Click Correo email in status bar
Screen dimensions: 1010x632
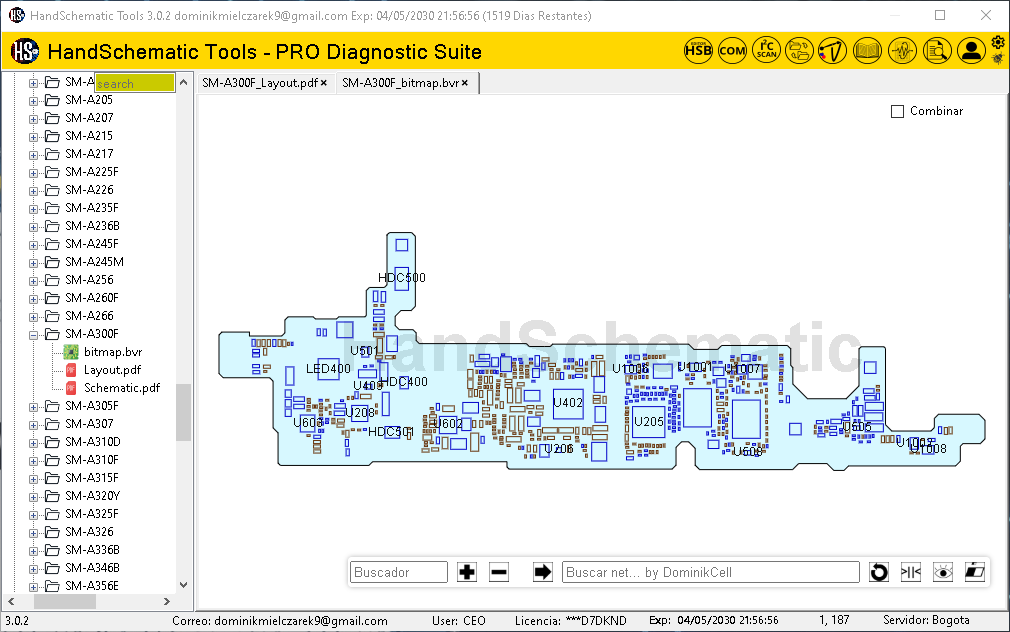click(280, 621)
